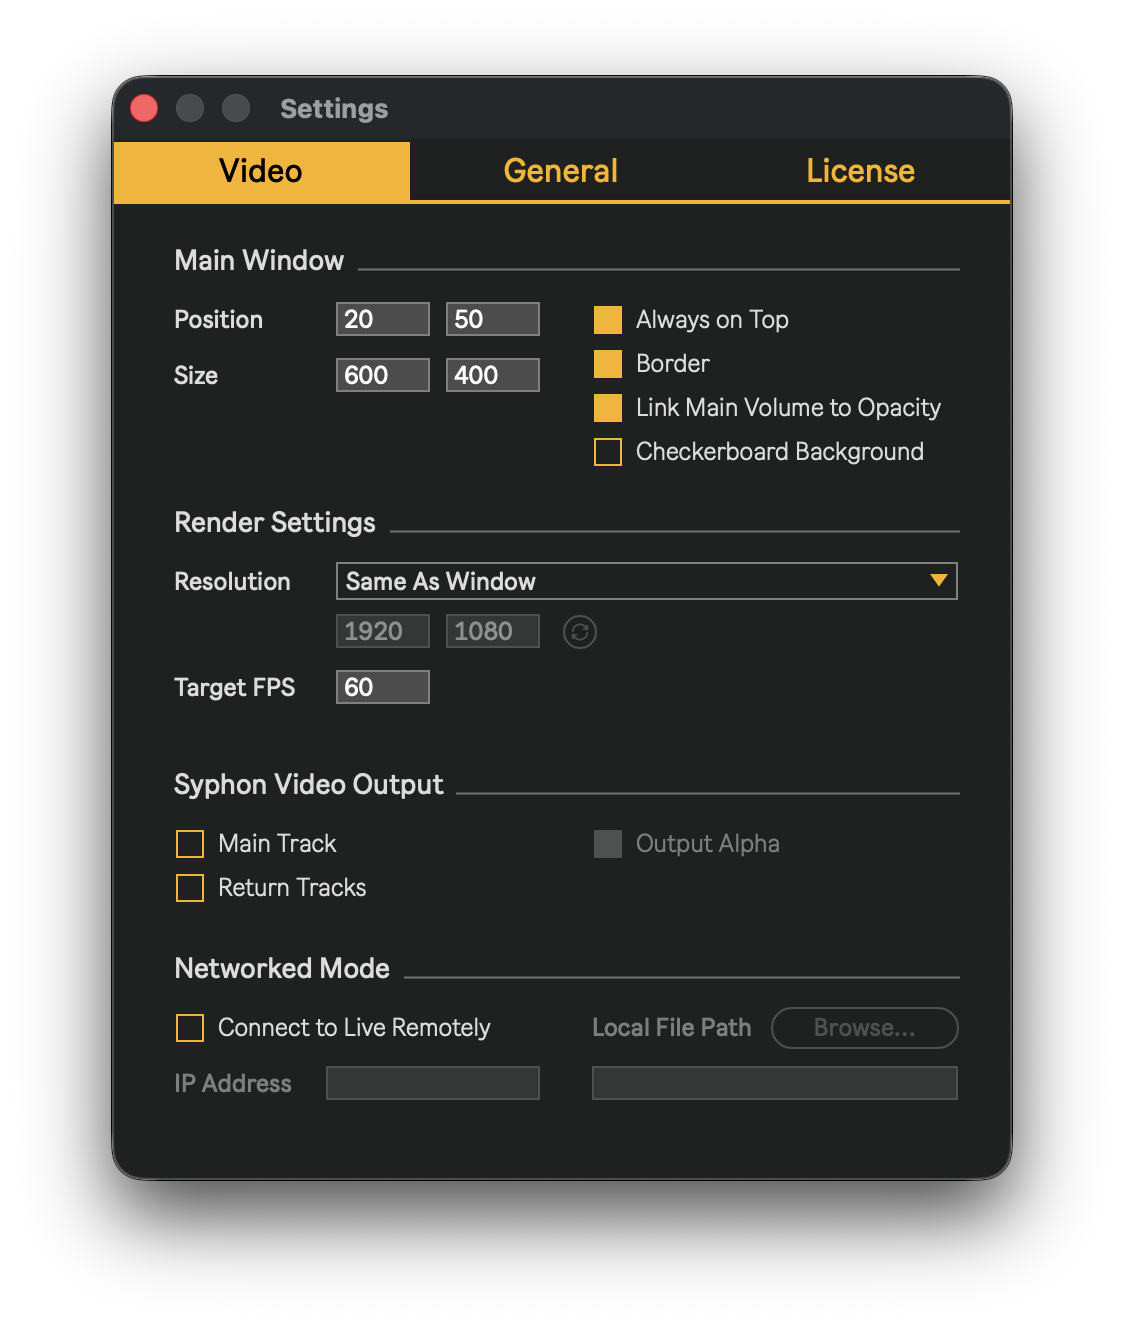Click the Target FPS input field
Viewport: 1124px width, 1328px height.
382,687
